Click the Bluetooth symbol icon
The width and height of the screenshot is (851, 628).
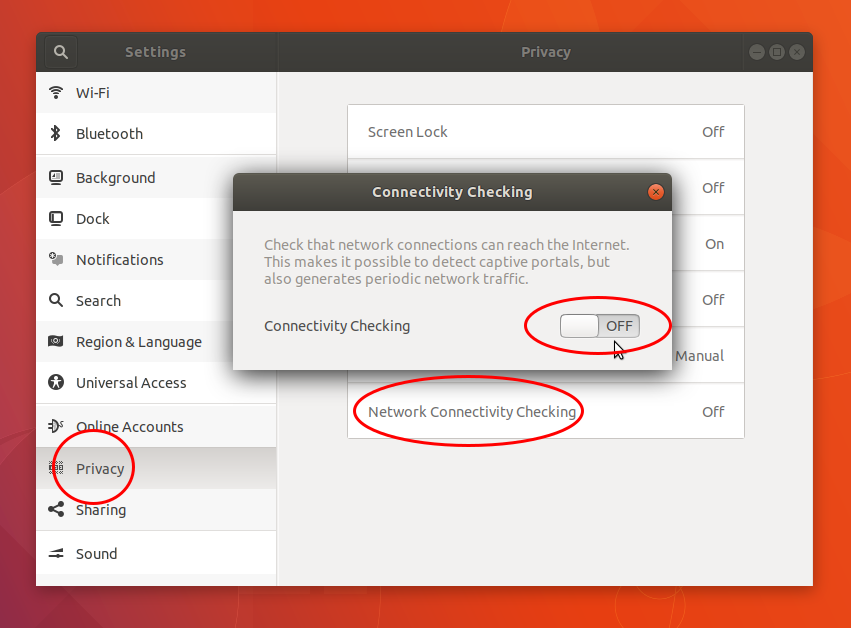click(55, 134)
